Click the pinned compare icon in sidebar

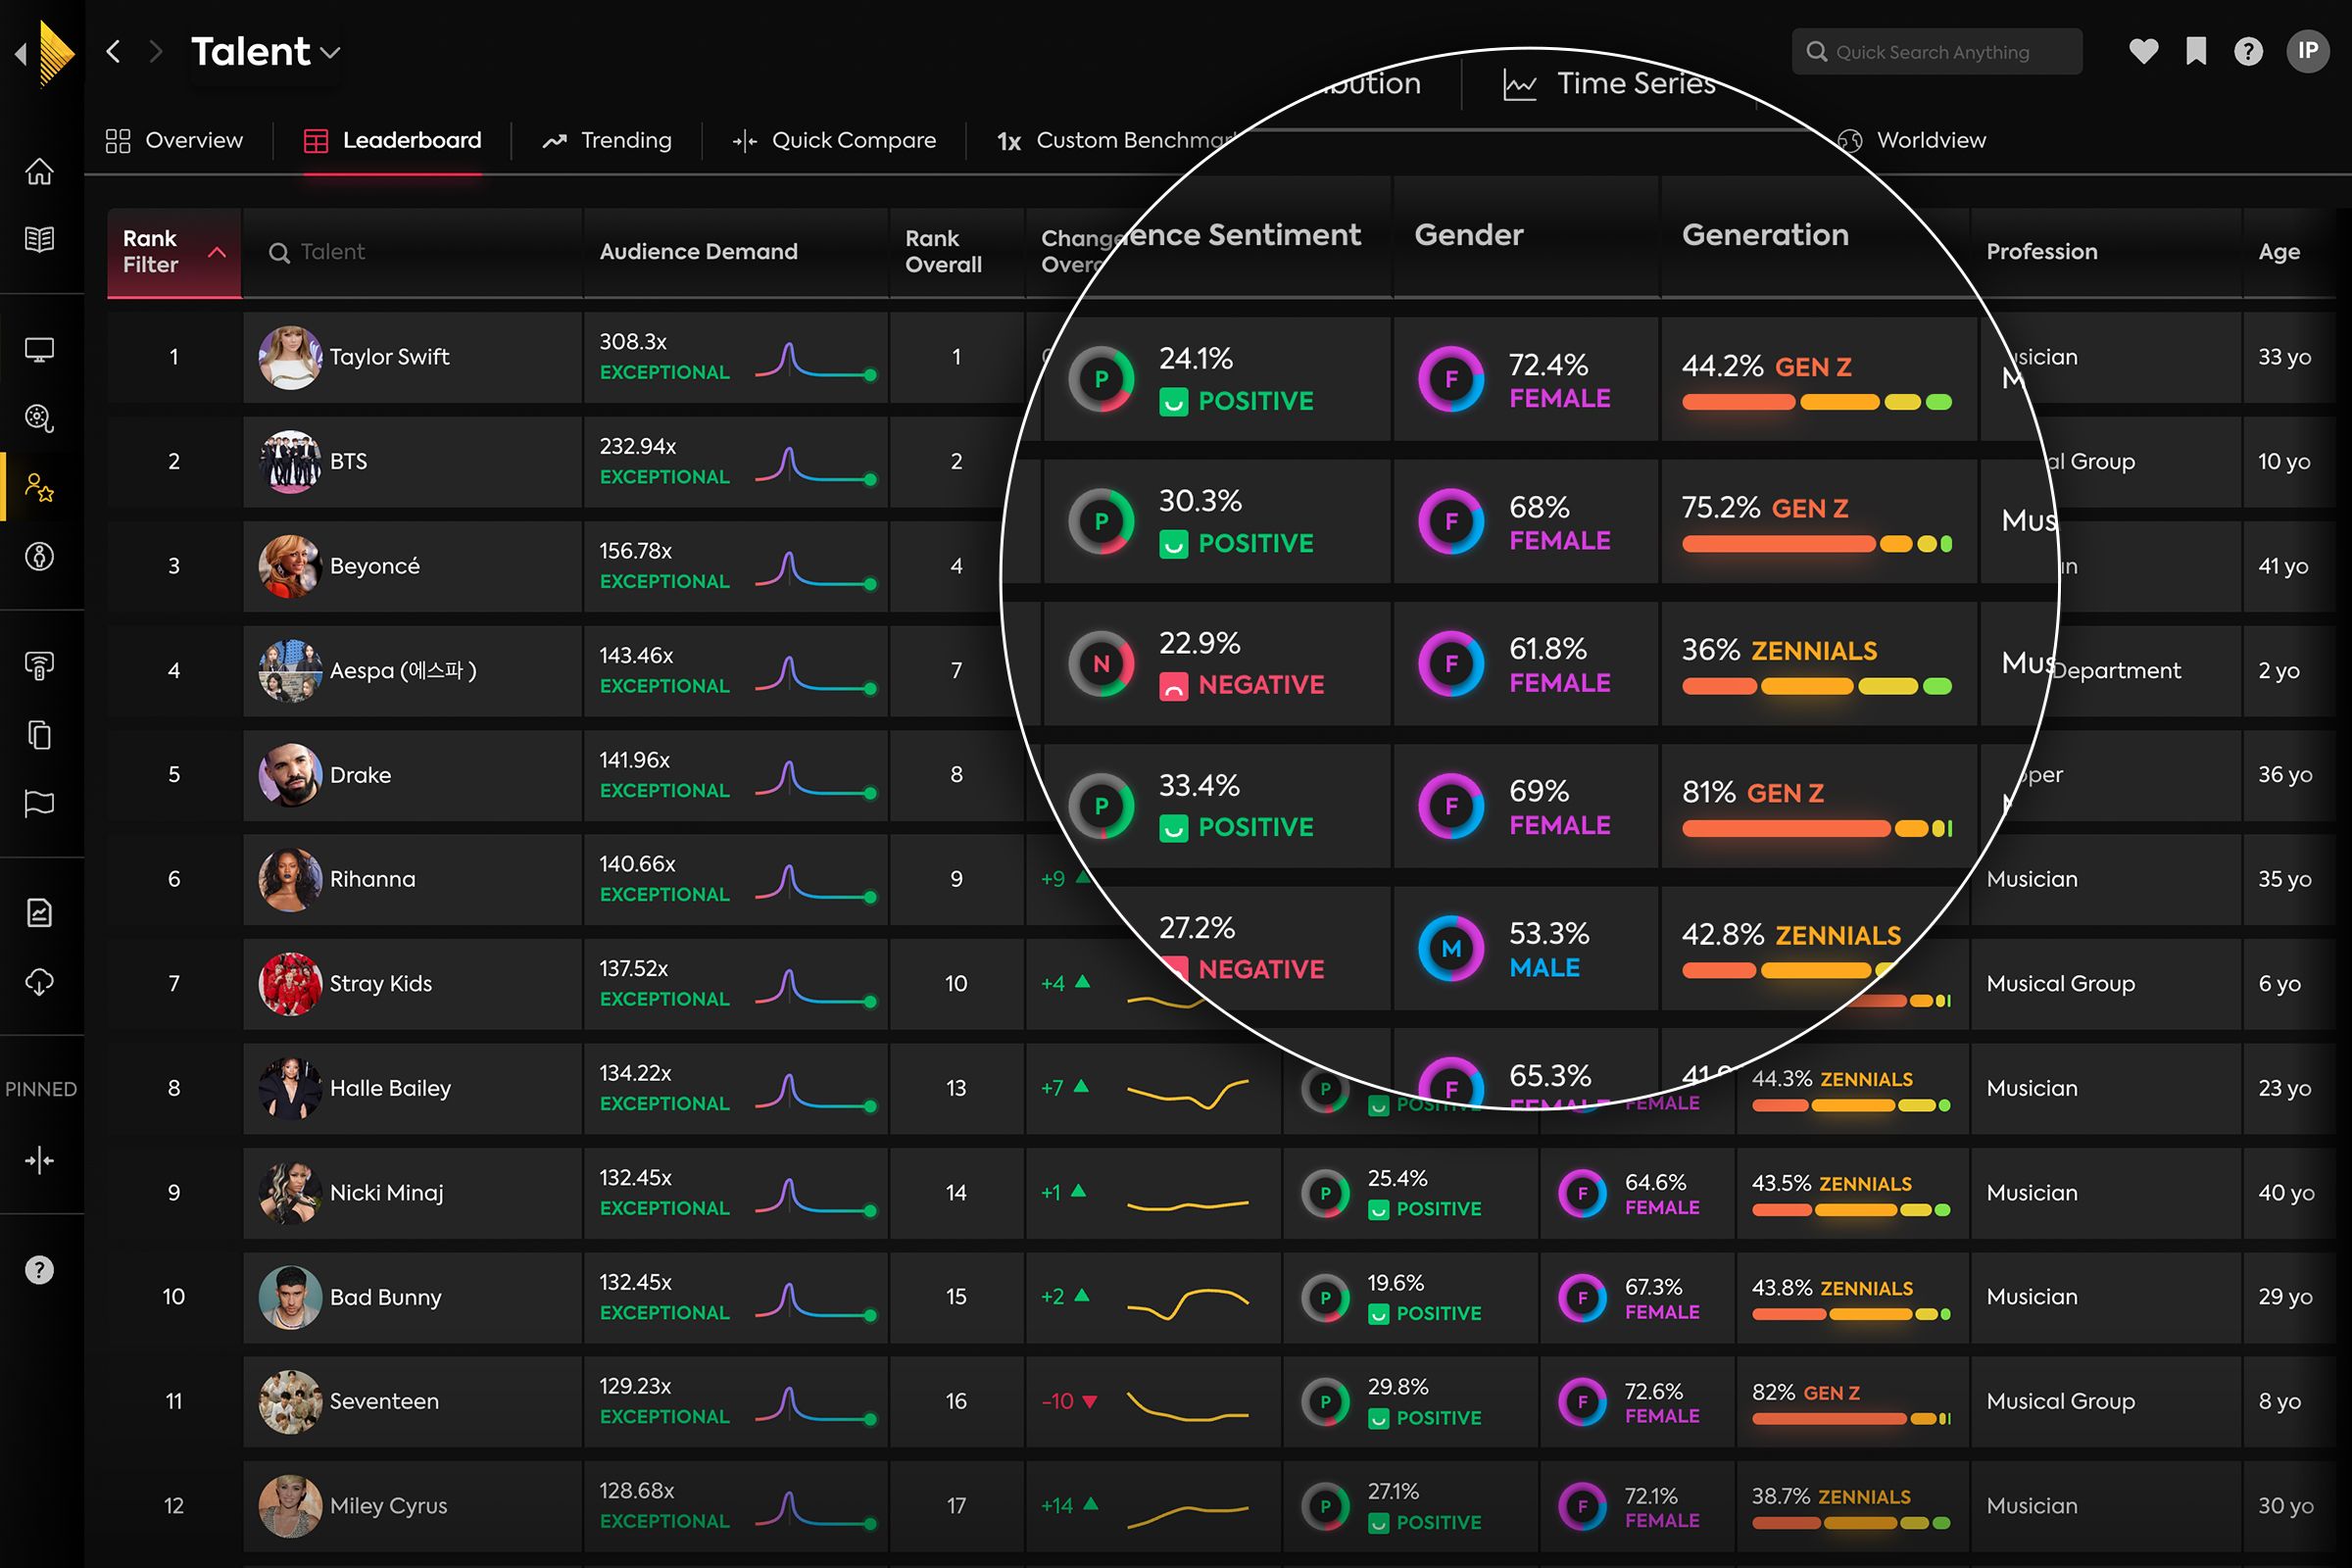tap(39, 1160)
